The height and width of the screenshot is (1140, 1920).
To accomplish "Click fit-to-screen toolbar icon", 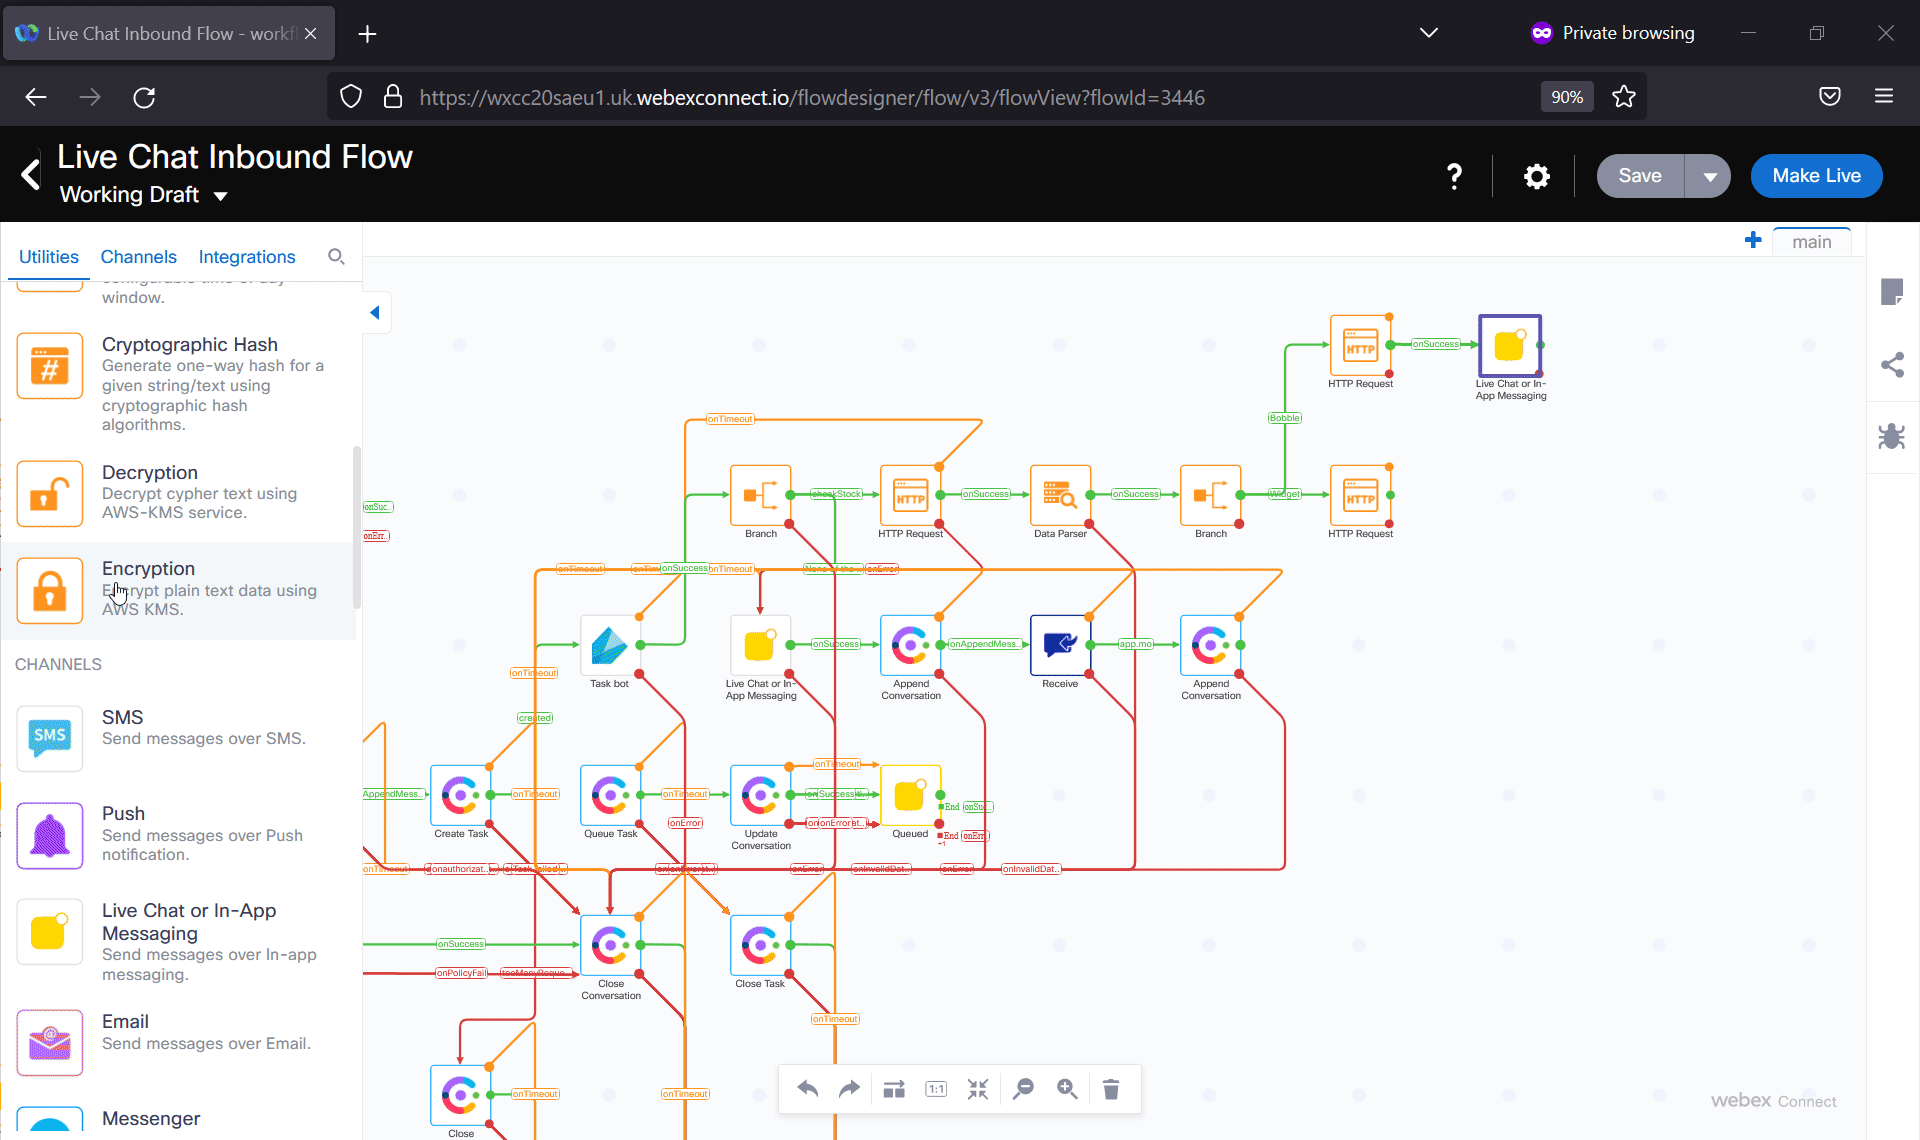I will 978,1089.
